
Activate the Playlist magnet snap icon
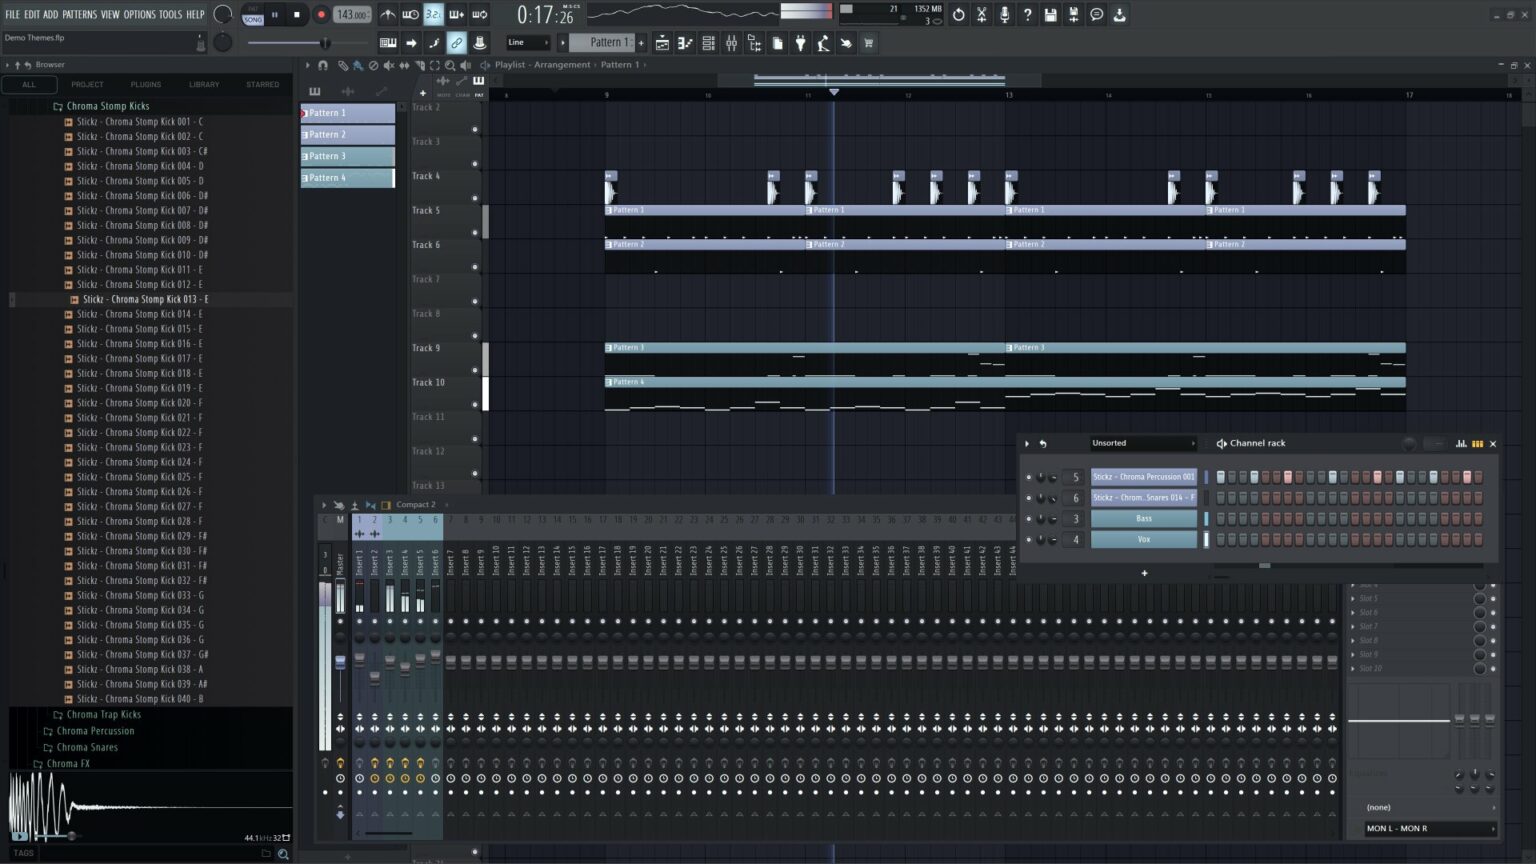point(324,66)
